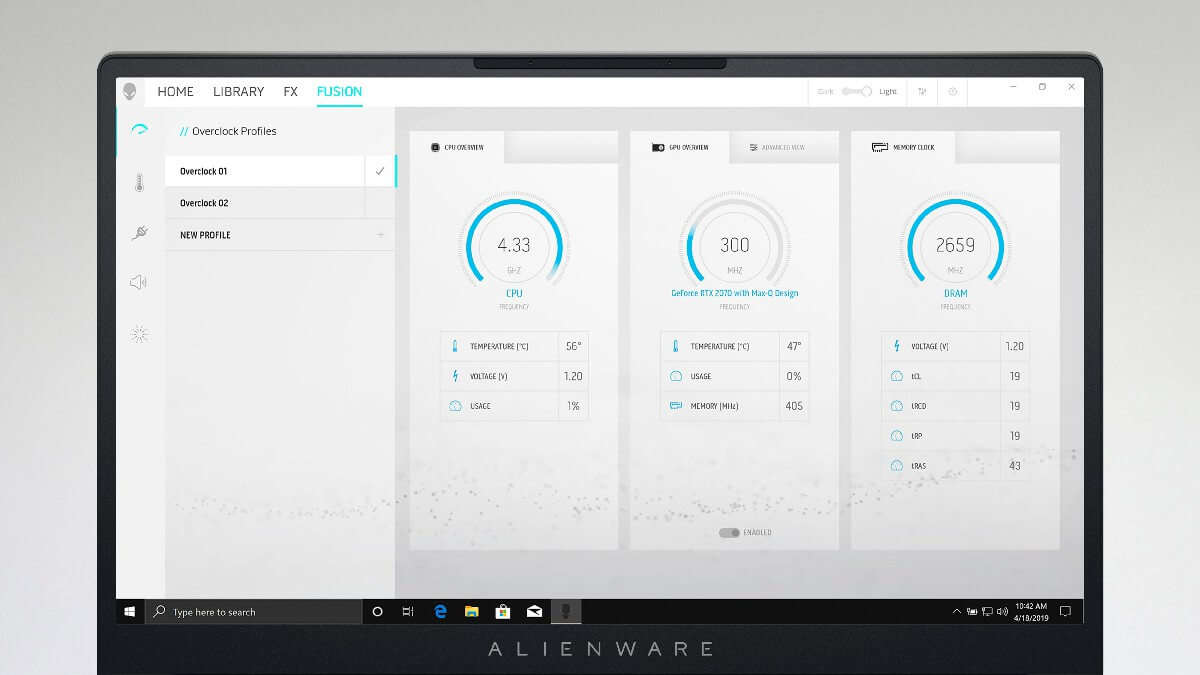
Task: Click the Light theme label
Action: (x=888, y=92)
